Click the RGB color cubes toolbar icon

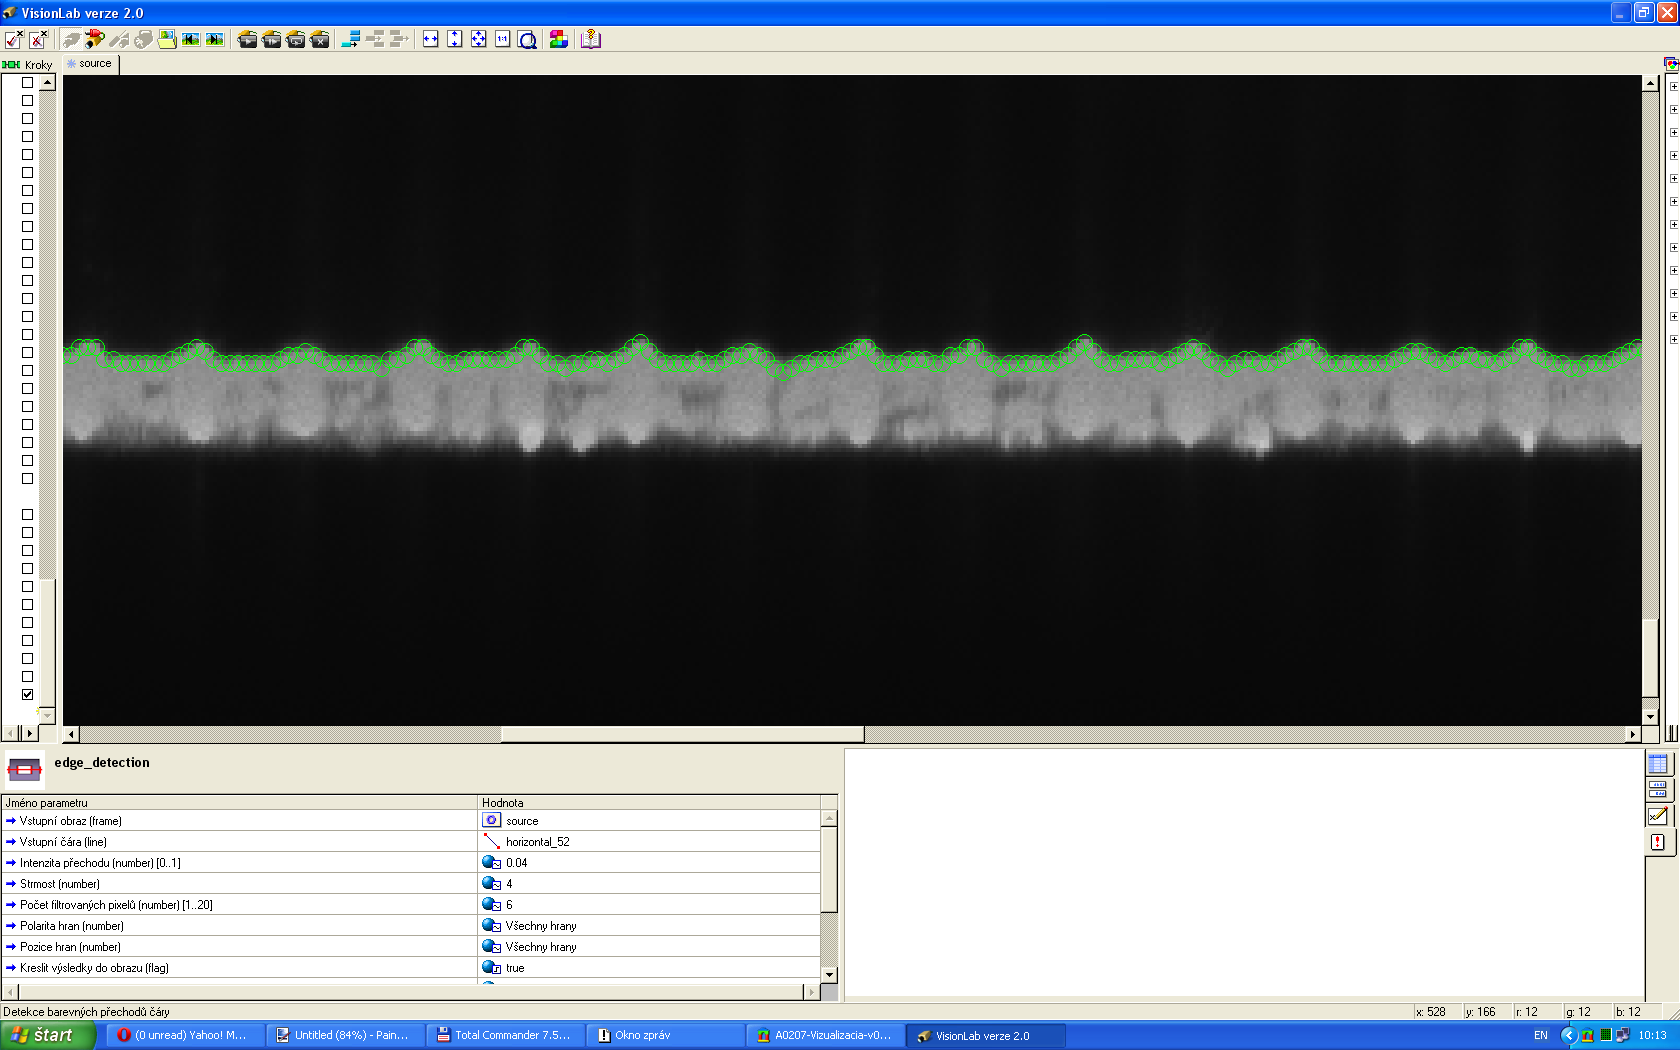tap(559, 39)
